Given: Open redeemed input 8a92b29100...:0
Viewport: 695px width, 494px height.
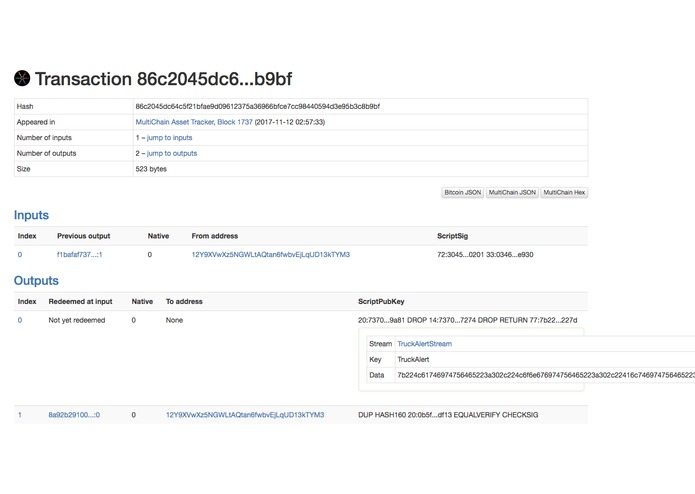Looking at the screenshot, I should [x=74, y=415].
